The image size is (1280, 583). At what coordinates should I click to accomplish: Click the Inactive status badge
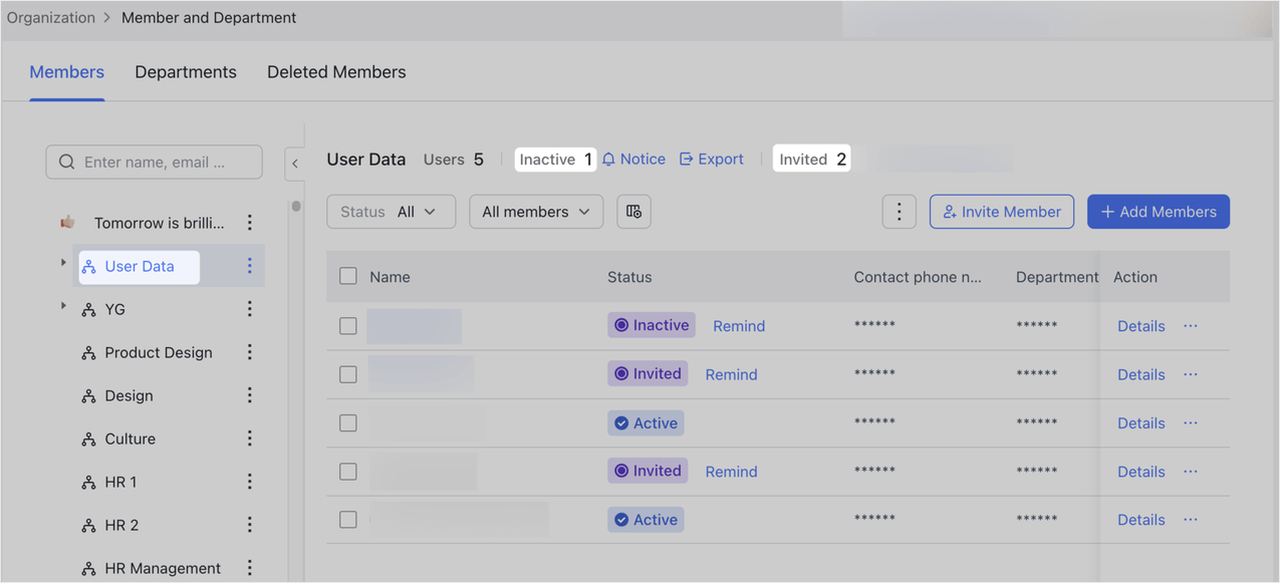[x=651, y=325]
